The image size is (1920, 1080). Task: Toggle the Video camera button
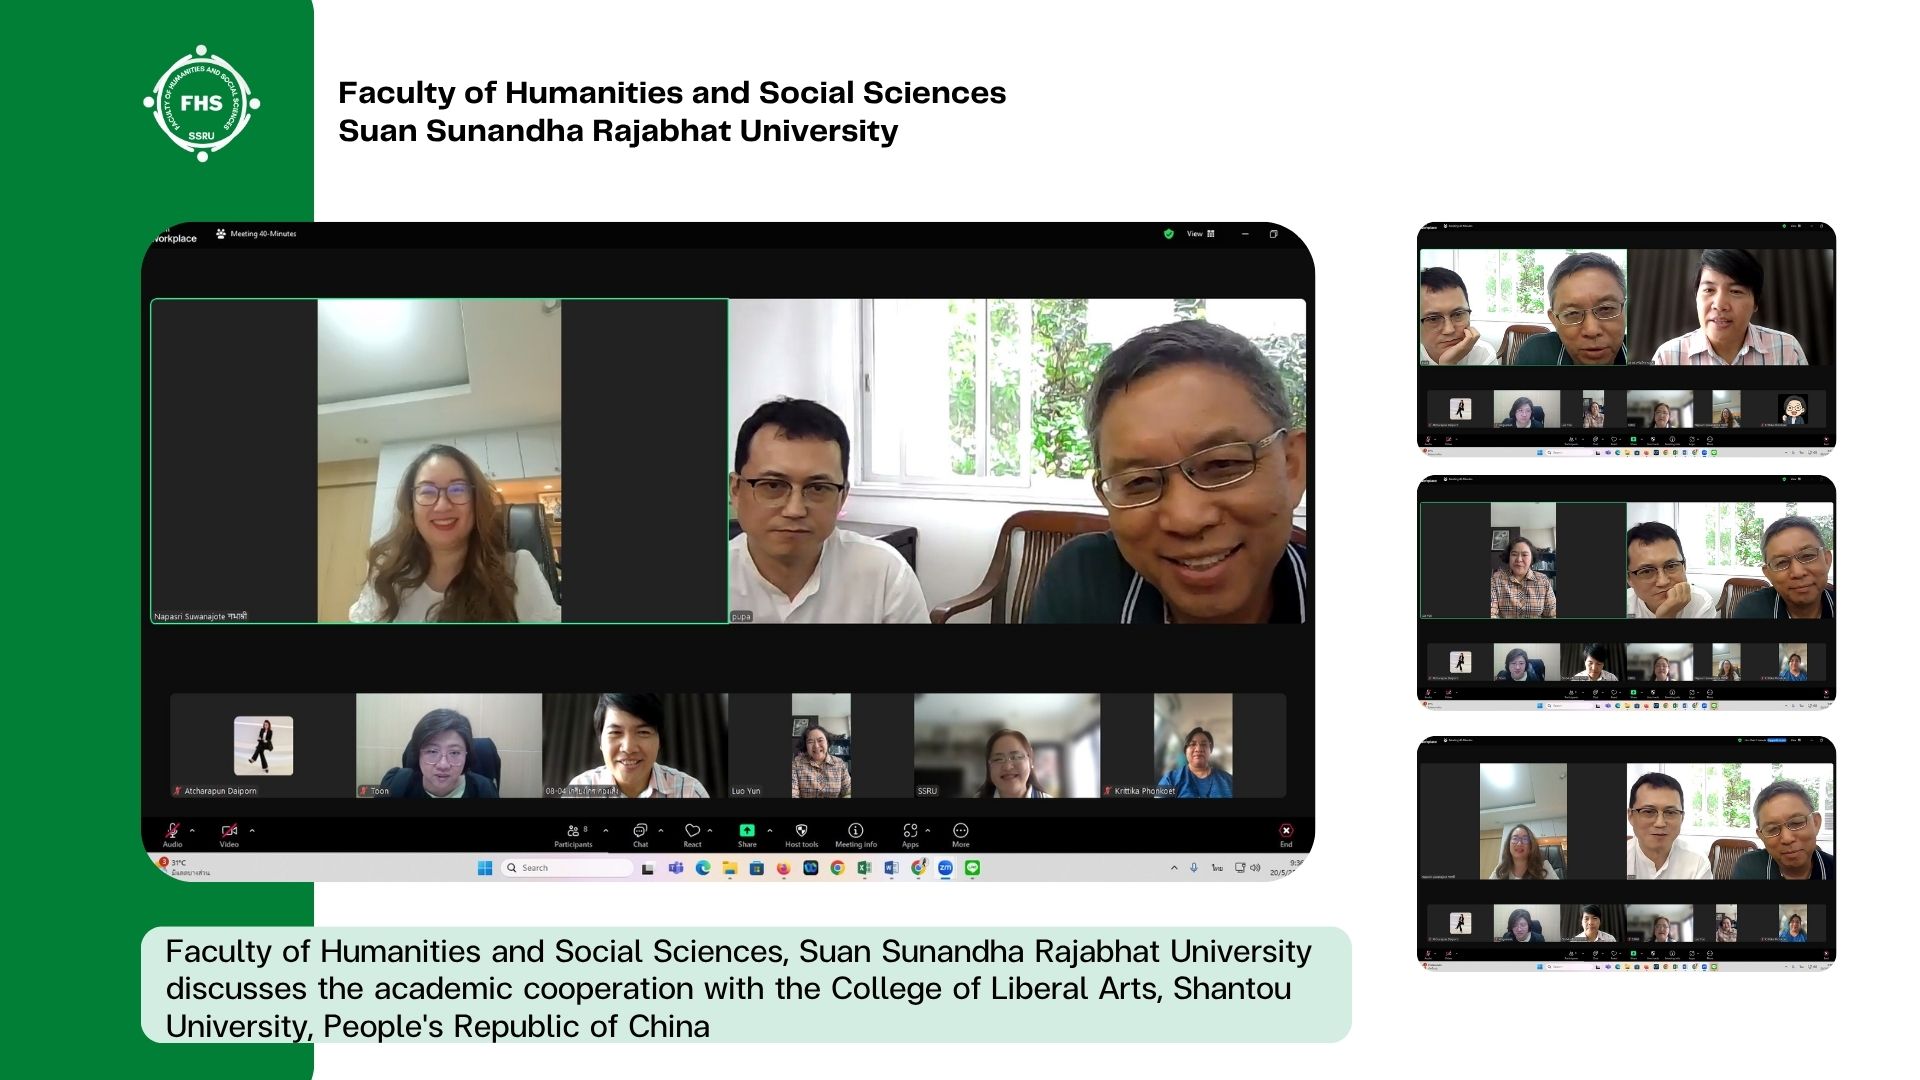229,831
